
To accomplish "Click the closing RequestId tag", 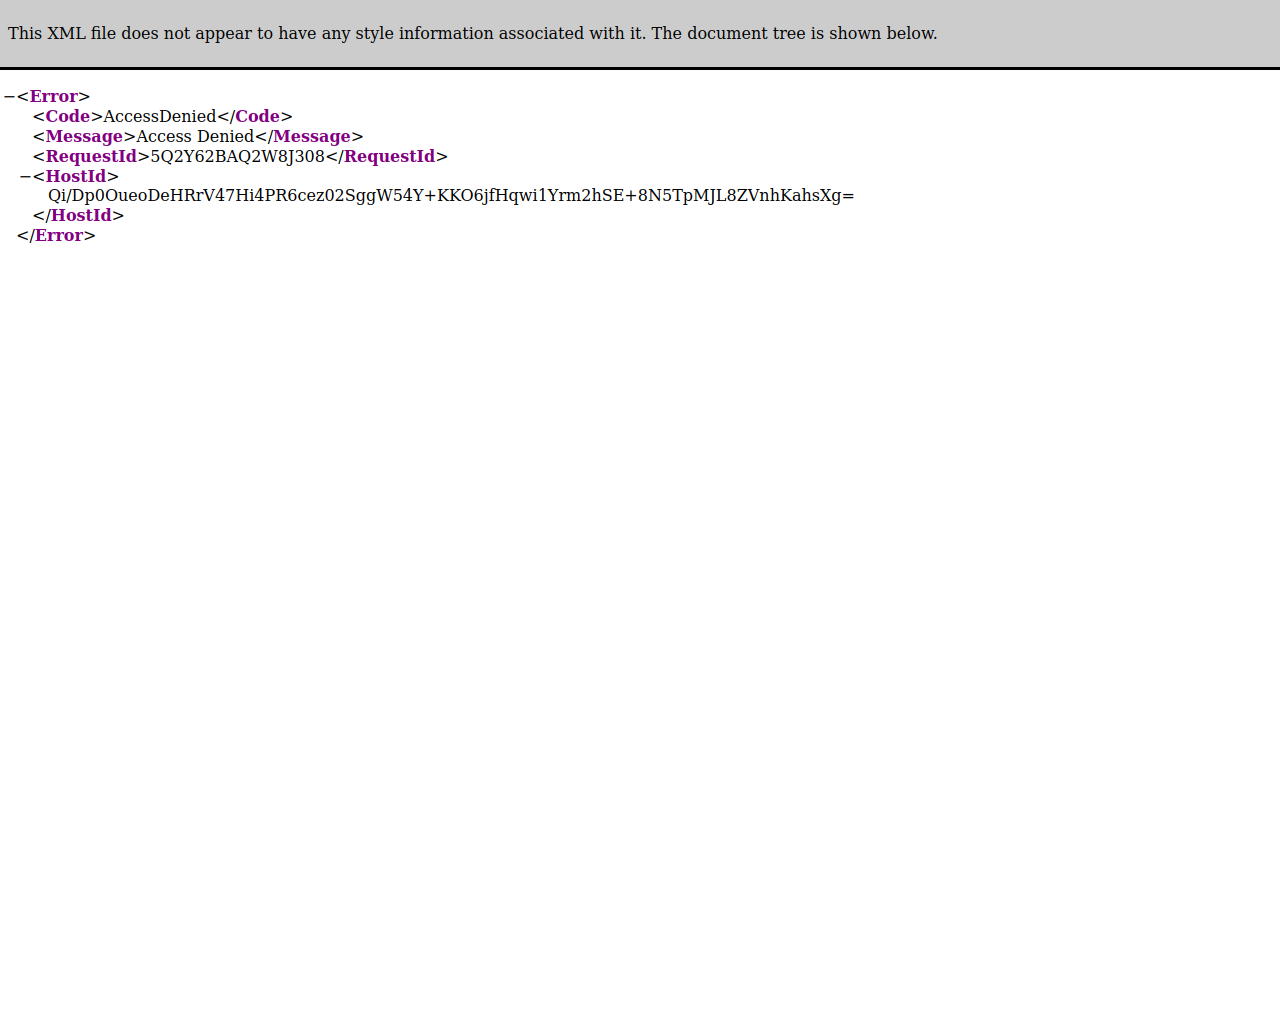I will [387, 157].
